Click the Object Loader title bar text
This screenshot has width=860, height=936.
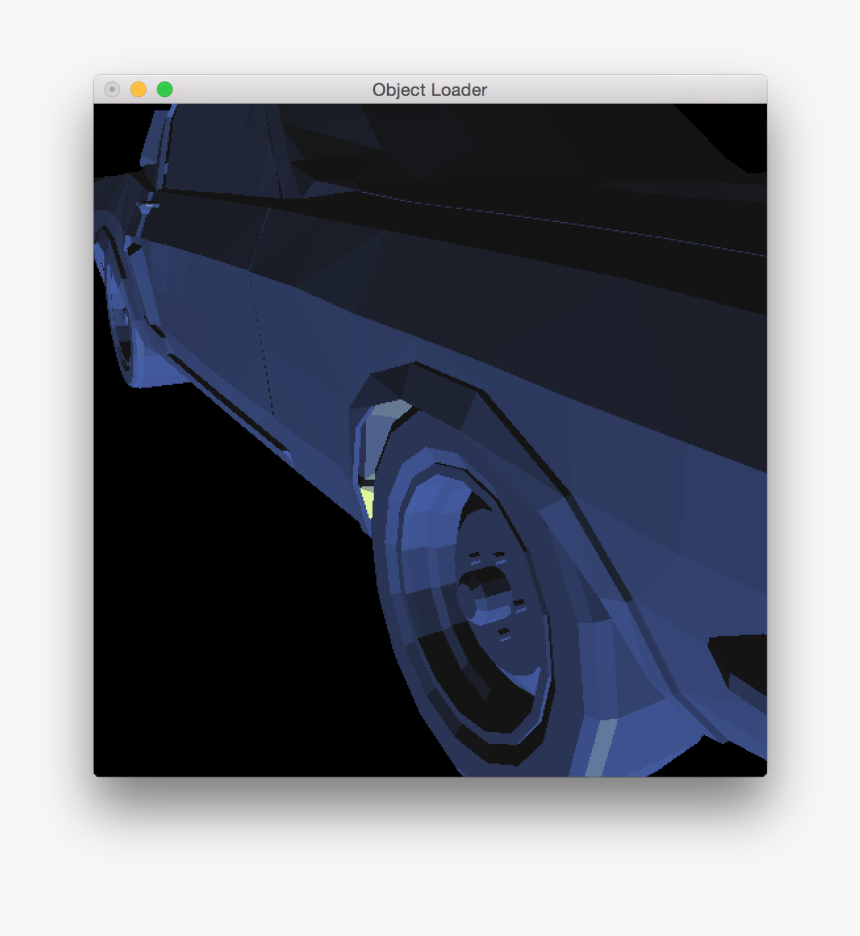point(430,89)
